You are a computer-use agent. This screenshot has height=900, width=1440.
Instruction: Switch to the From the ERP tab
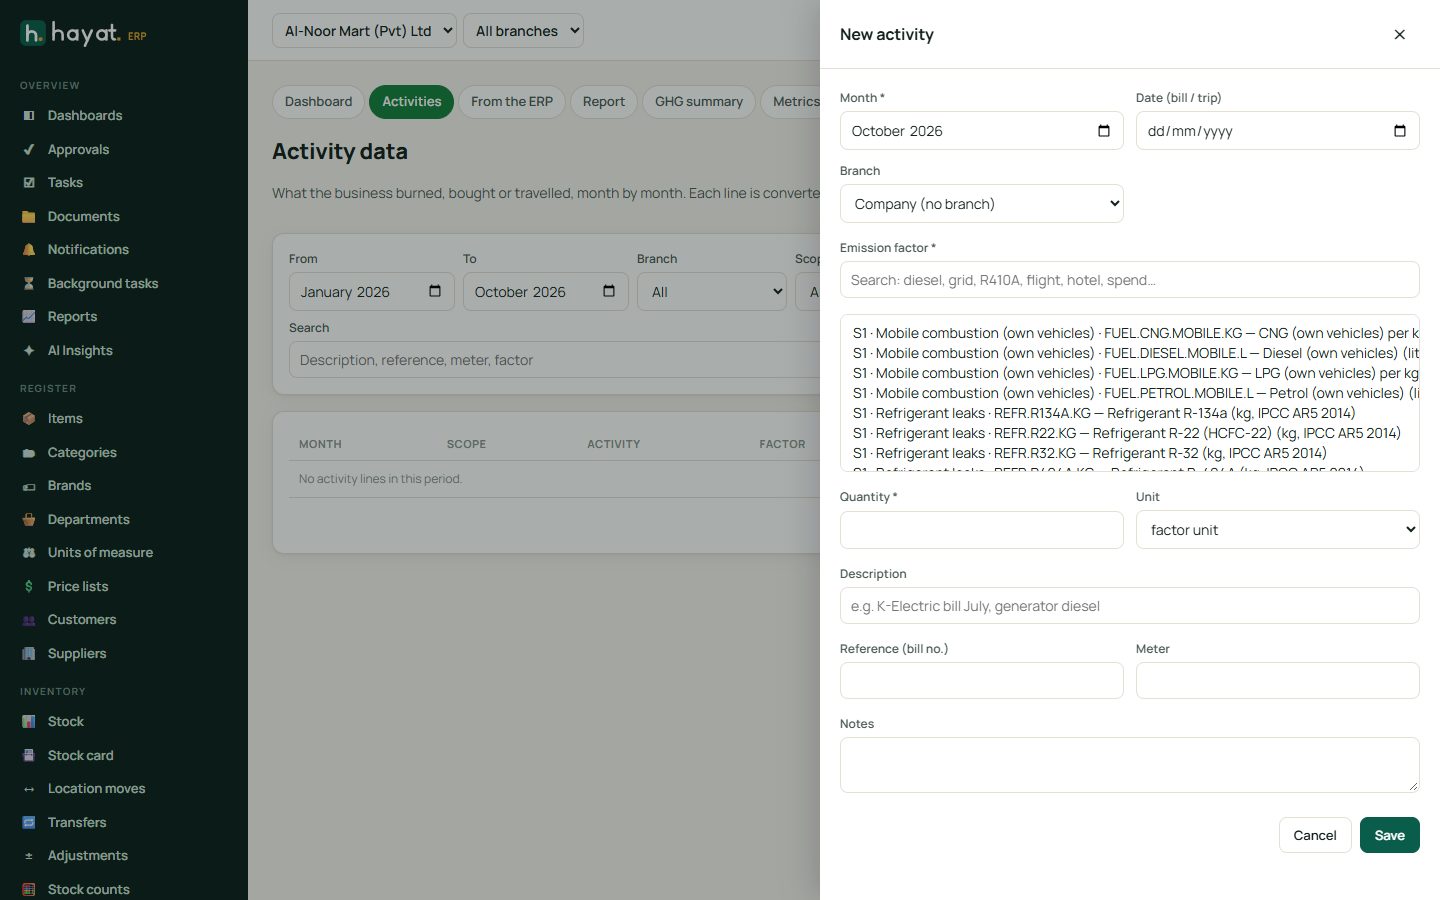pyautogui.click(x=512, y=102)
